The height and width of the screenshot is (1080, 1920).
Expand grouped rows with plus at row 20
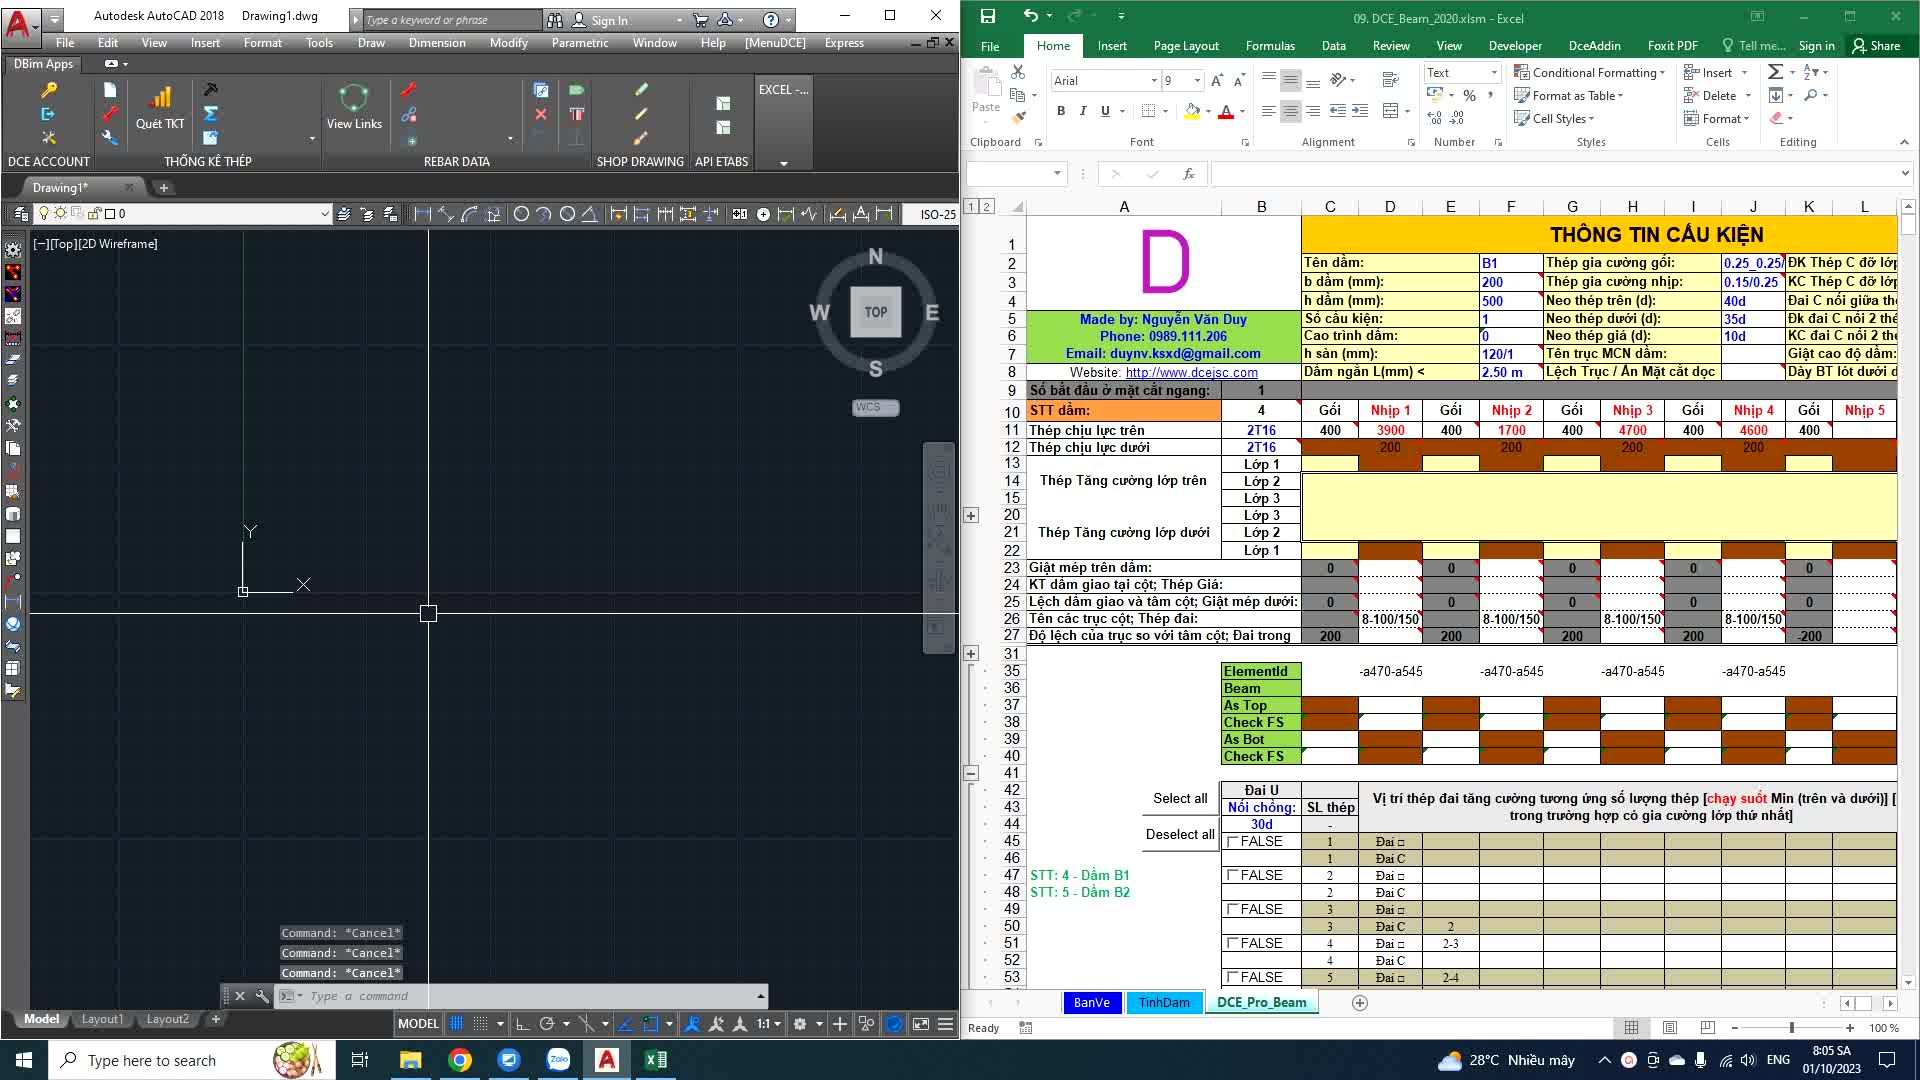(x=971, y=516)
